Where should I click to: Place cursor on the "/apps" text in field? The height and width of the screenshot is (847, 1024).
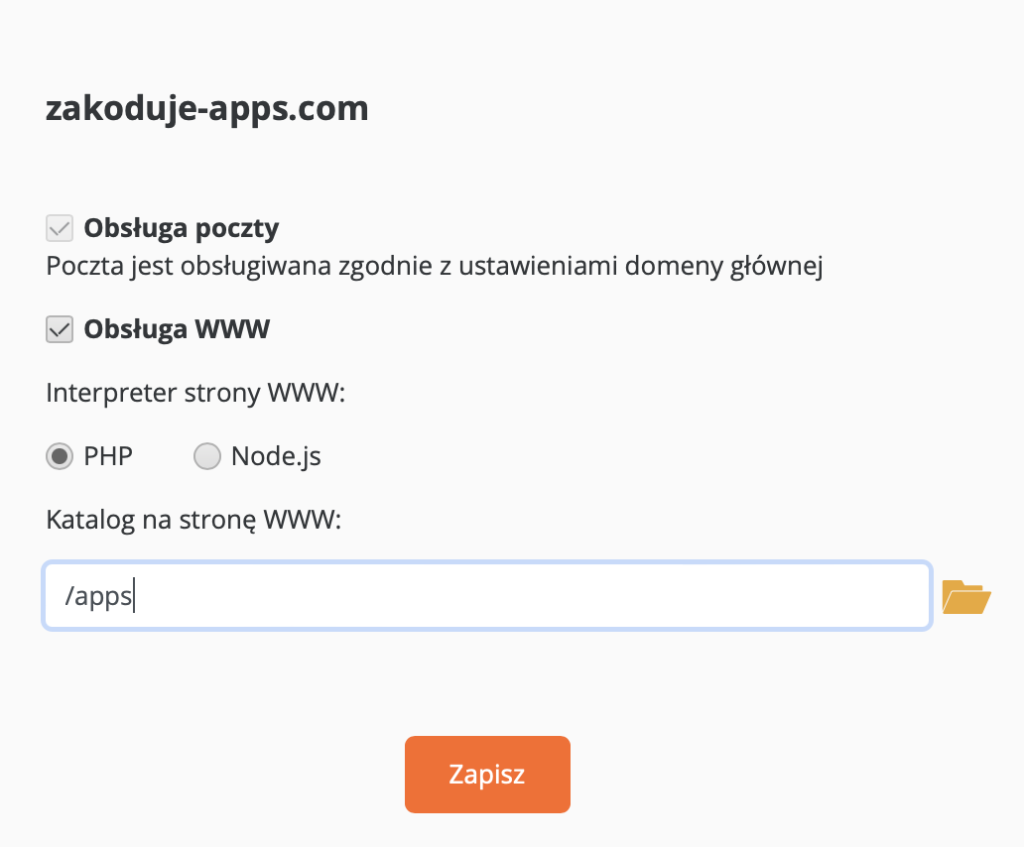click(98, 596)
